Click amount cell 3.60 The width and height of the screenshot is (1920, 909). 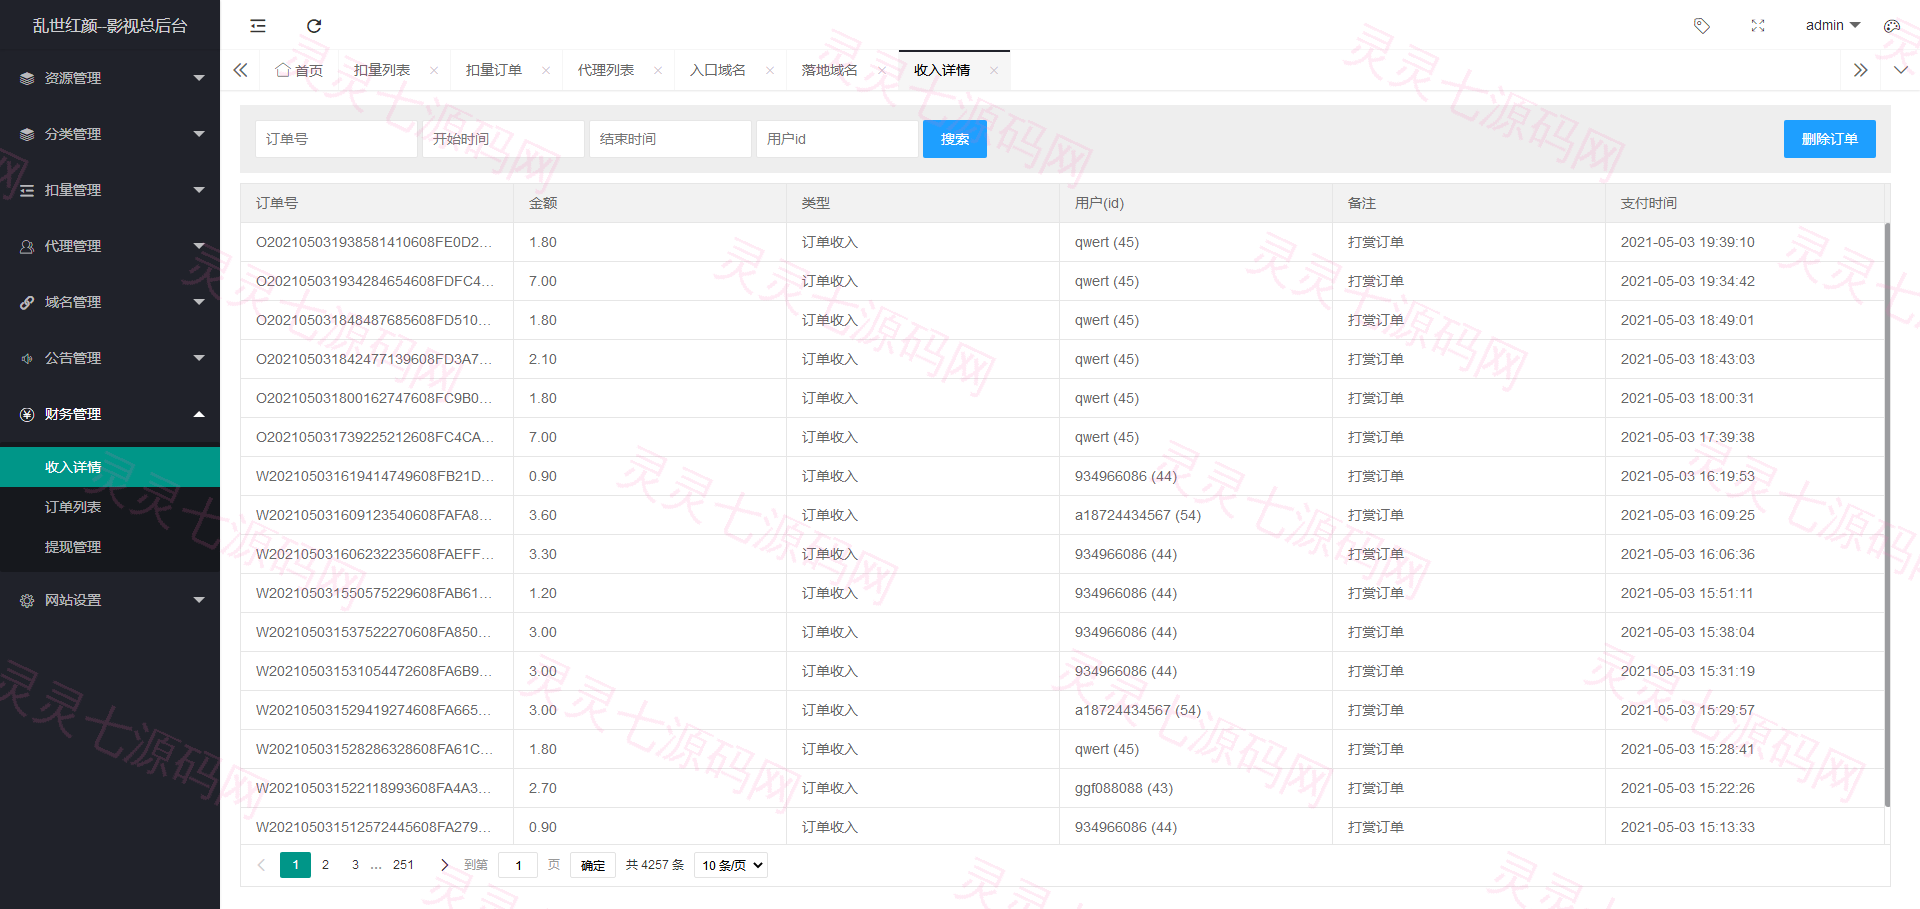(x=650, y=515)
